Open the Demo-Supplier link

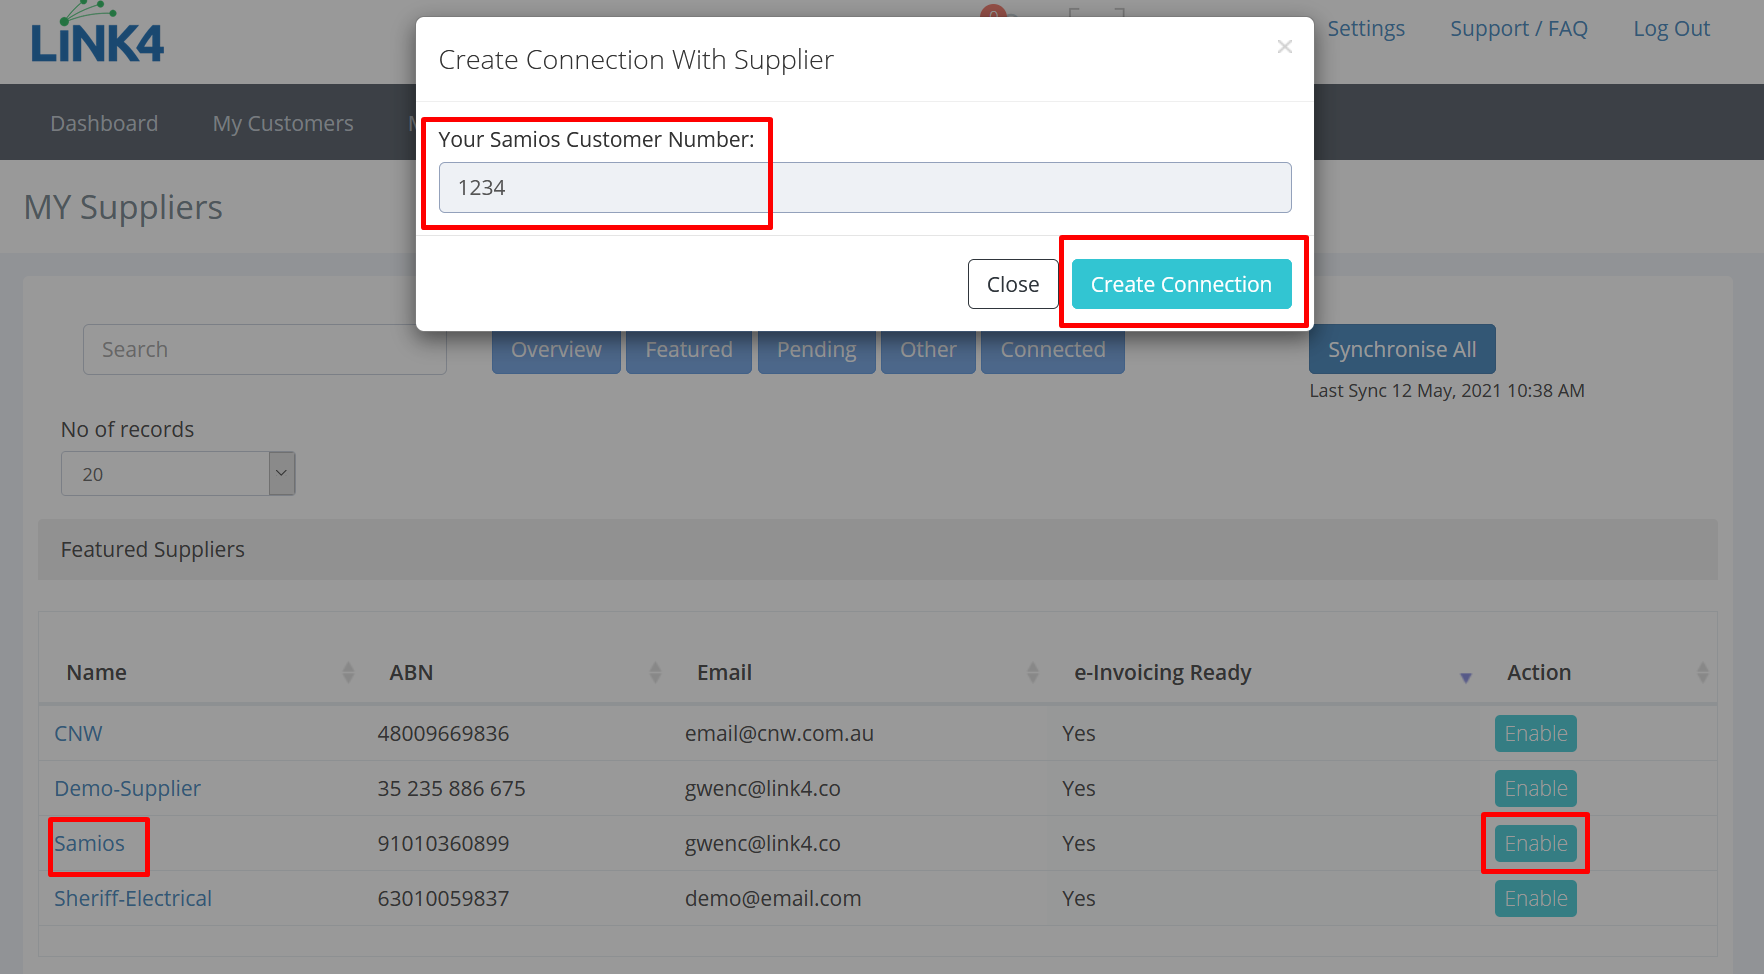[x=127, y=789]
